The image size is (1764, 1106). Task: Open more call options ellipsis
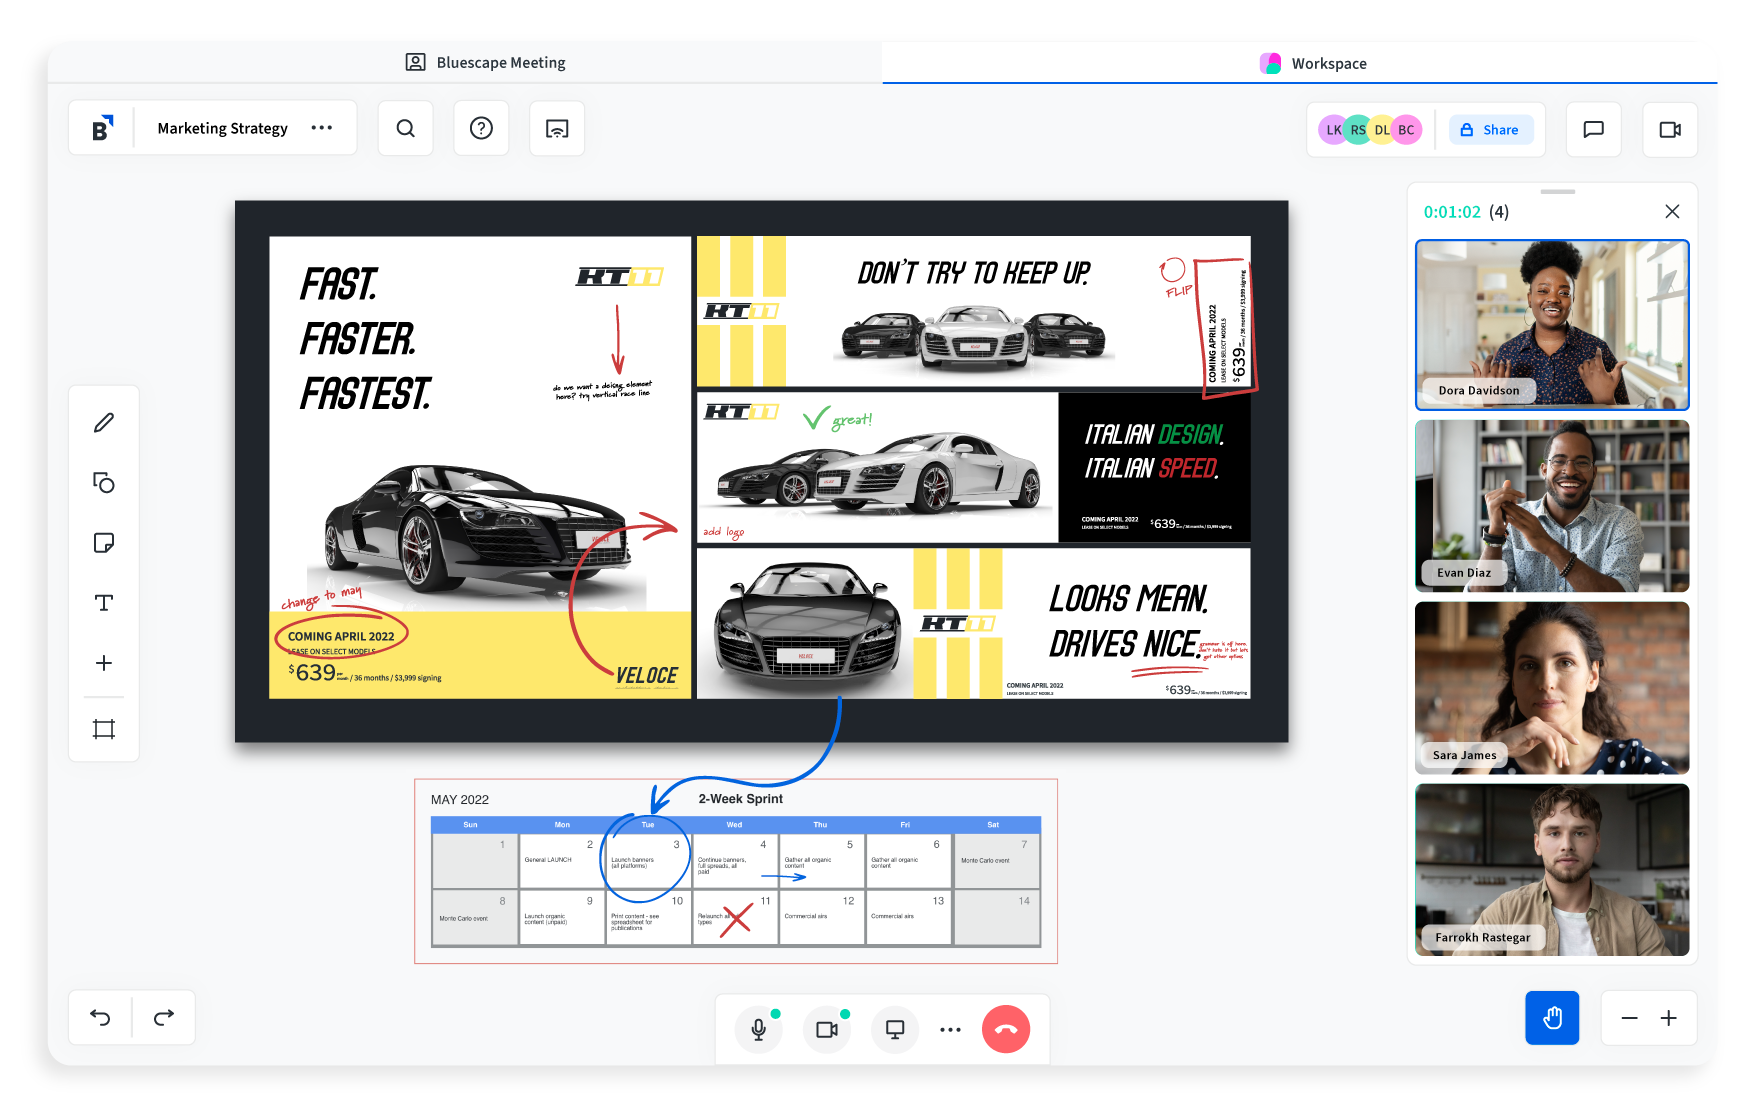point(950,1029)
